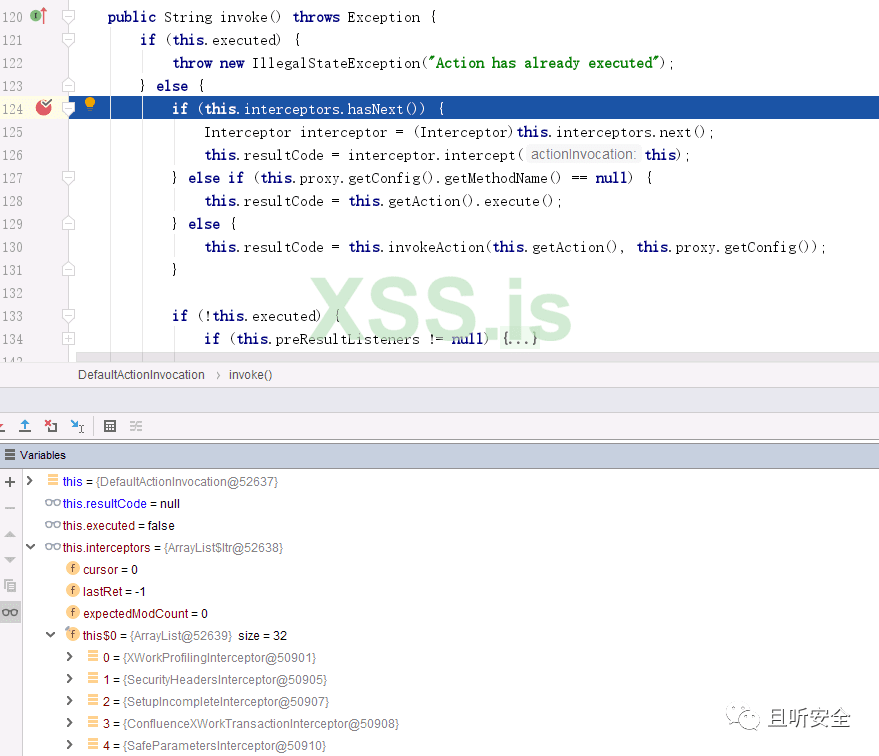Expand element 4 SafeParametersInterceptor

(70, 744)
